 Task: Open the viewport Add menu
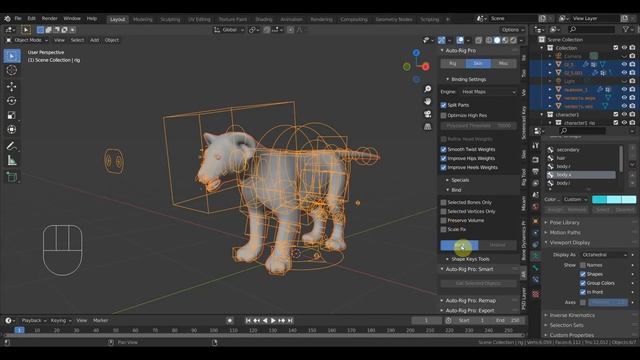click(95, 40)
